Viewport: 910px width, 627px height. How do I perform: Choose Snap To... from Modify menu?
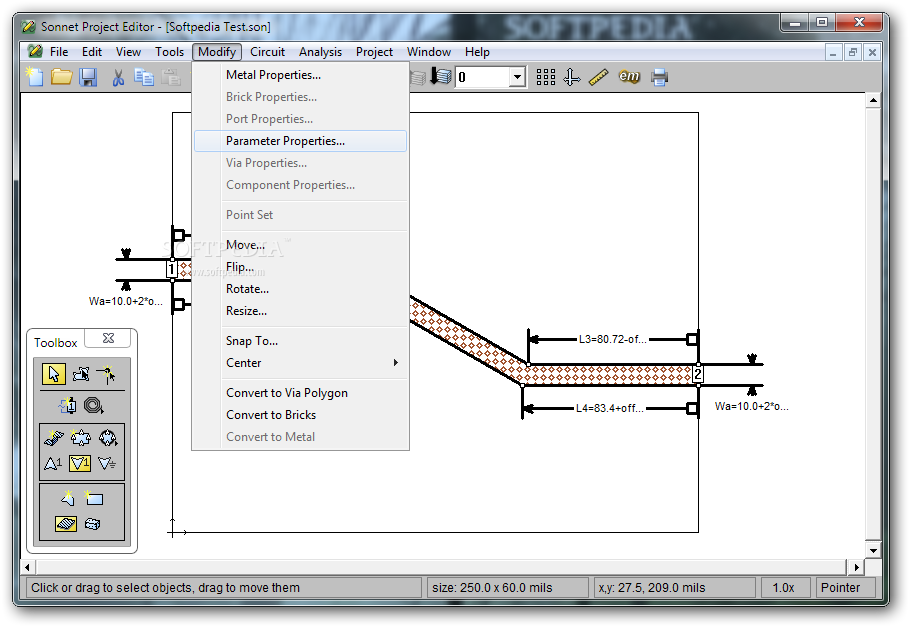tap(301, 341)
